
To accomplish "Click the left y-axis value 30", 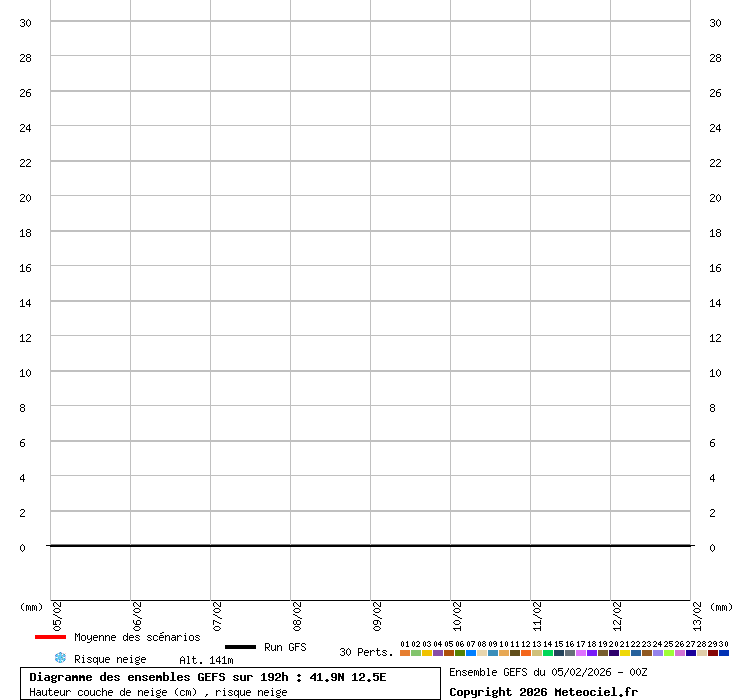I will click(26, 22).
